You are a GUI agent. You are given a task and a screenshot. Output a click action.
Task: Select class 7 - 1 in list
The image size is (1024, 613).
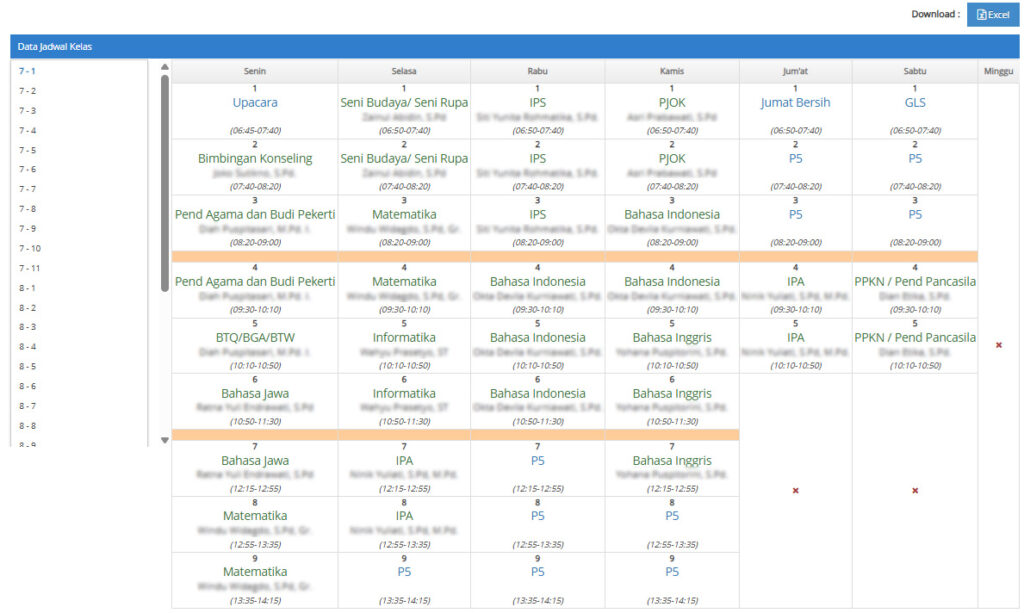[x=27, y=71]
